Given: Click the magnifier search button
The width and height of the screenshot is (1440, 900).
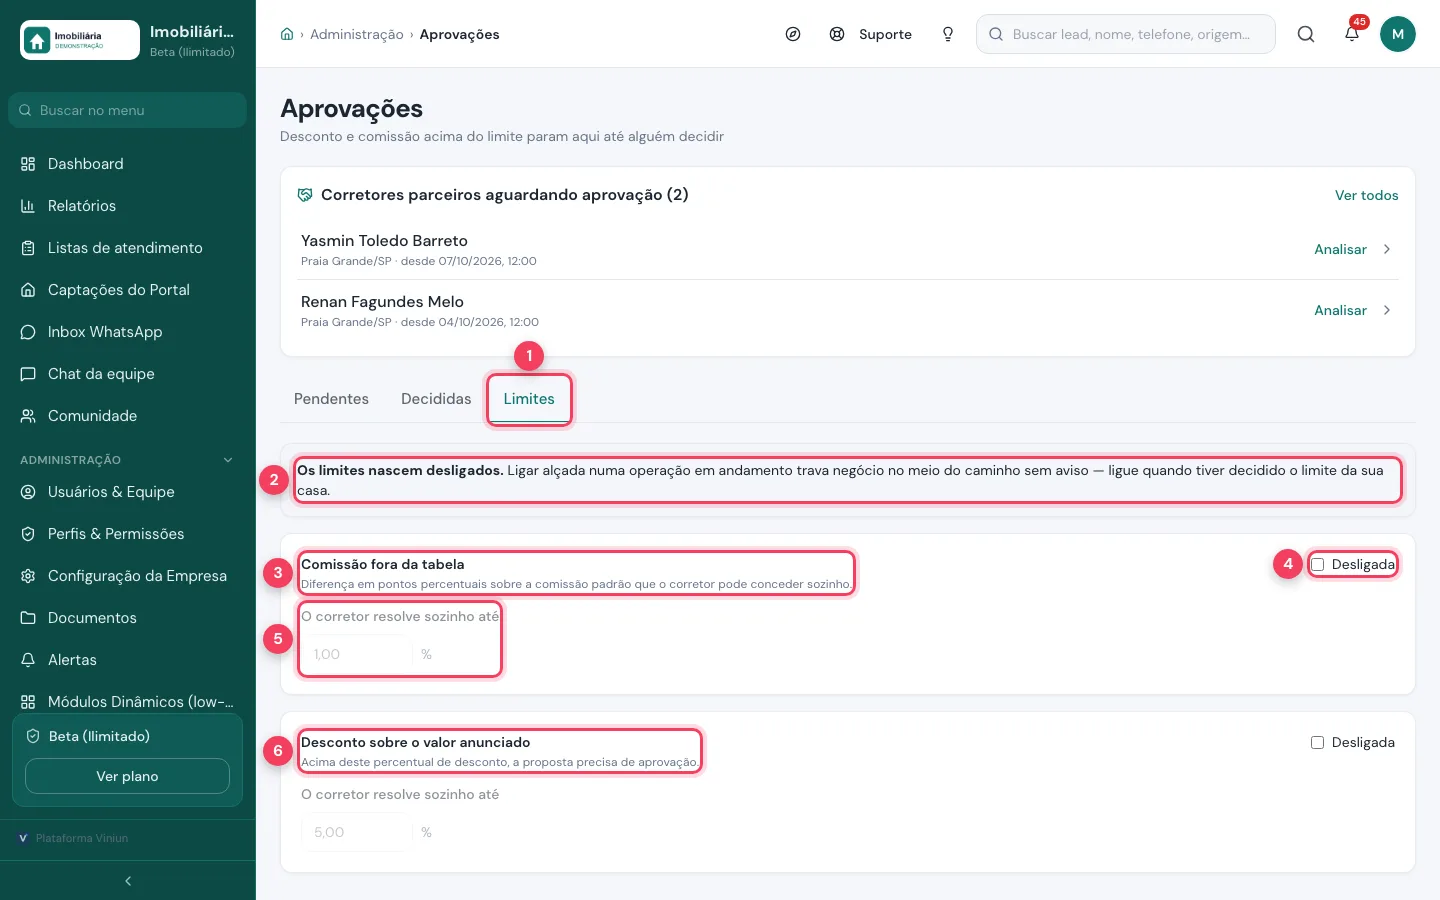Looking at the screenshot, I should click(x=1306, y=34).
